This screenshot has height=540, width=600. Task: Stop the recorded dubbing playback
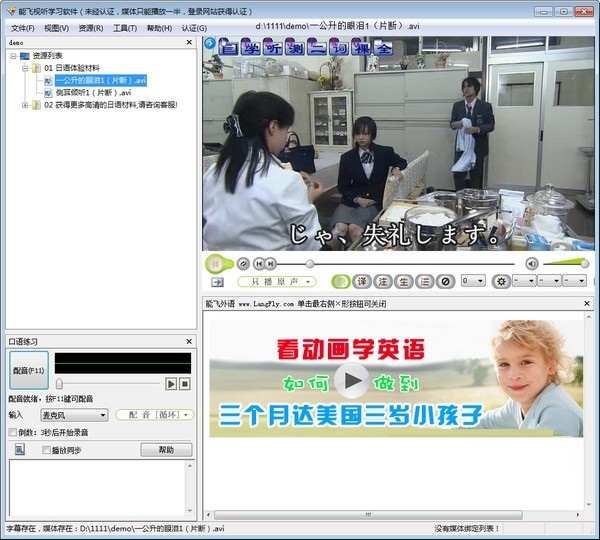pyautogui.click(x=185, y=384)
